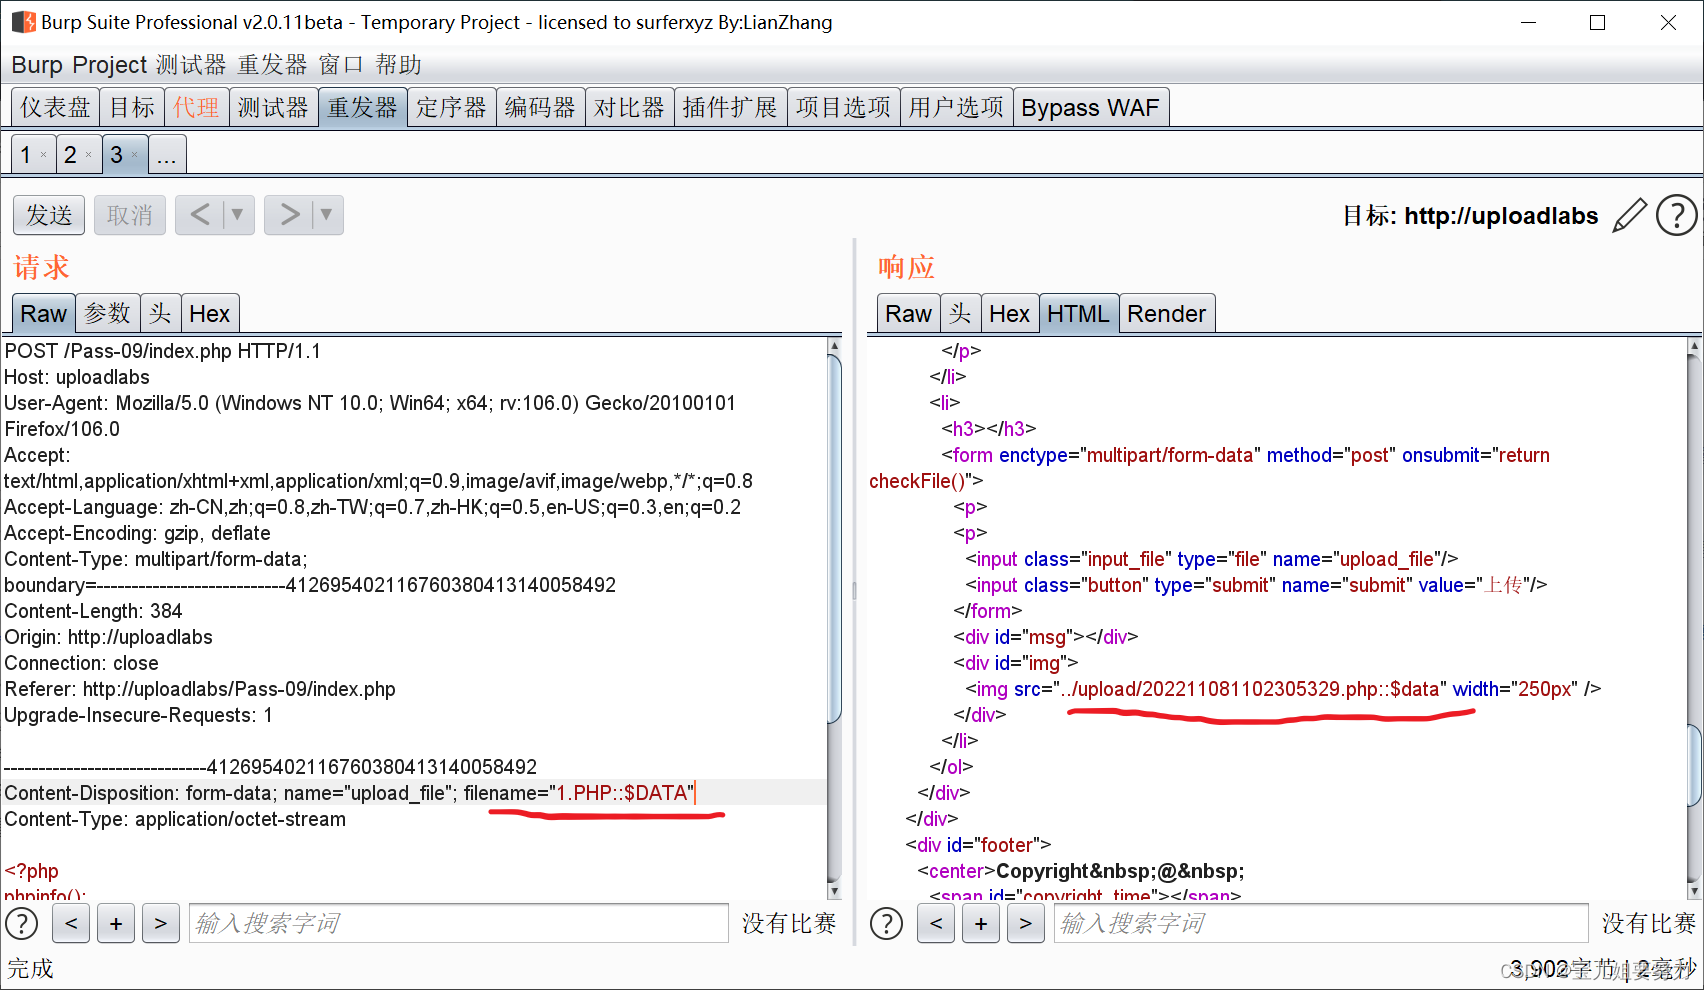Select request 头 (Headers) tab

(x=161, y=314)
